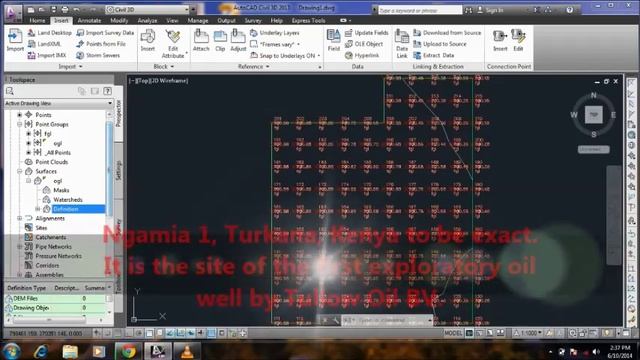640x360 pixels.
Task: Open Underlay Layers
Action: (x=275, y=33)
